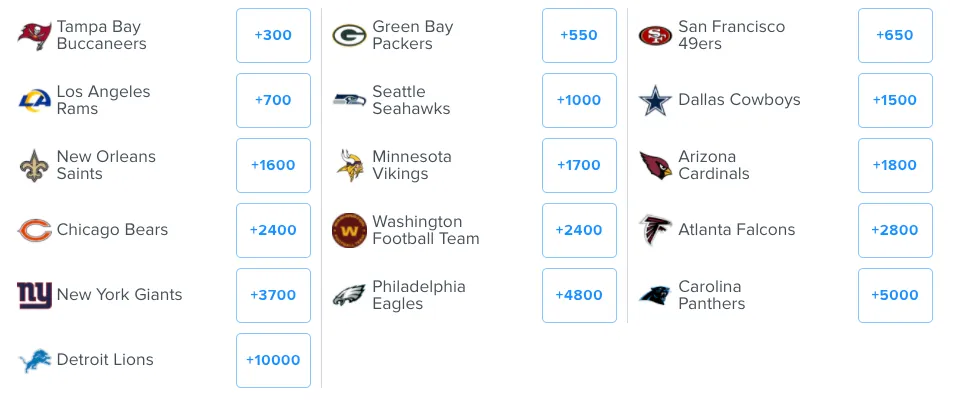Click the Dallas Cowboys star logo
Screen dimensions: 953x405
(x=655, y=100)
